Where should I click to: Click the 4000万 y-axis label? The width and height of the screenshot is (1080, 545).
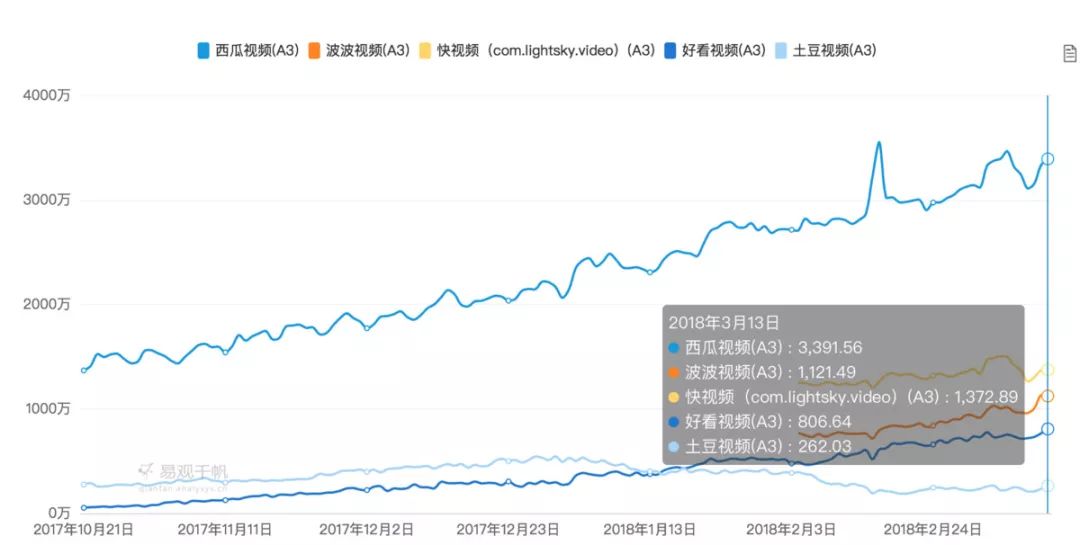tap(49, 96)
